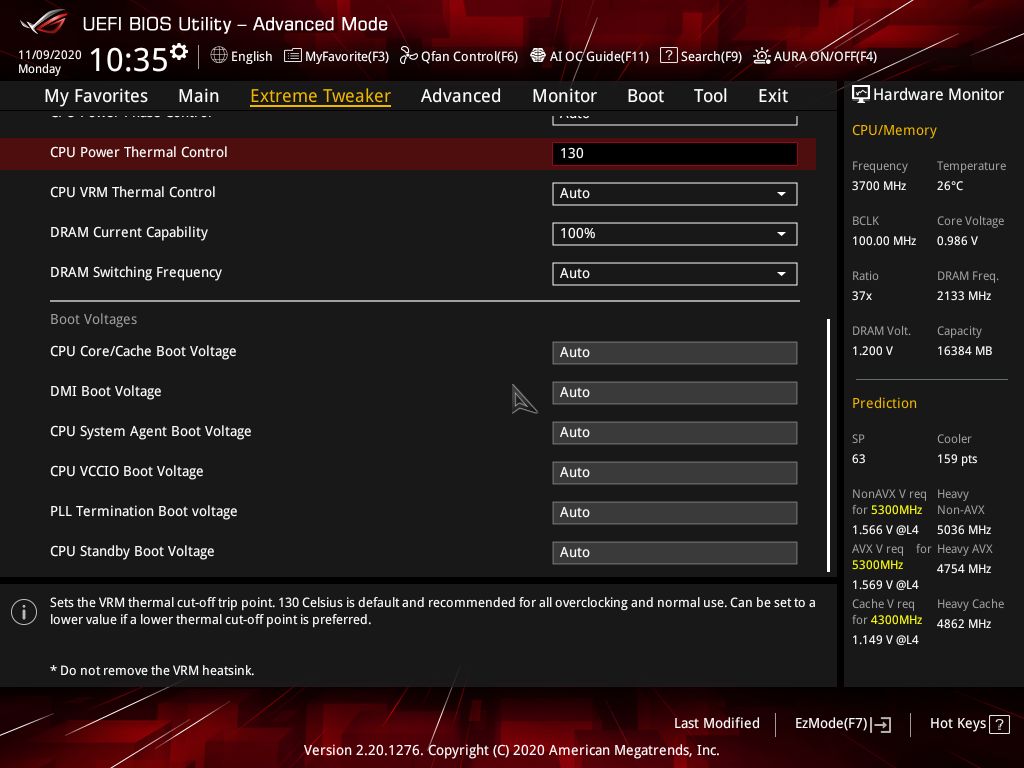This screenshot has width=1024, height=768.
Task: Open AI OC Guide(F11)
Action: tap(600, 56)
